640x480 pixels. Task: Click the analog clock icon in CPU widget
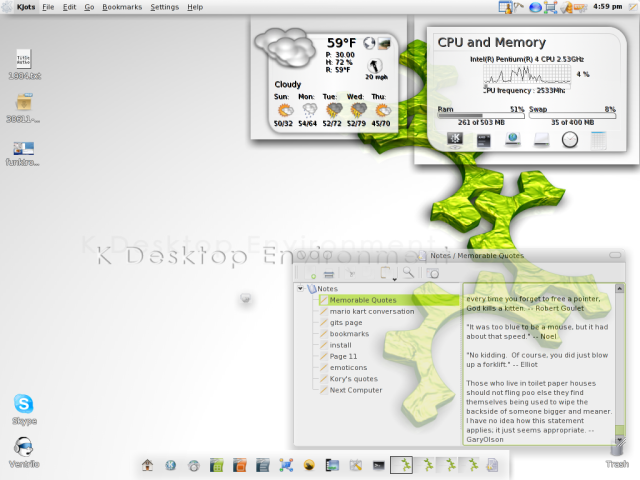pos(570,140)
